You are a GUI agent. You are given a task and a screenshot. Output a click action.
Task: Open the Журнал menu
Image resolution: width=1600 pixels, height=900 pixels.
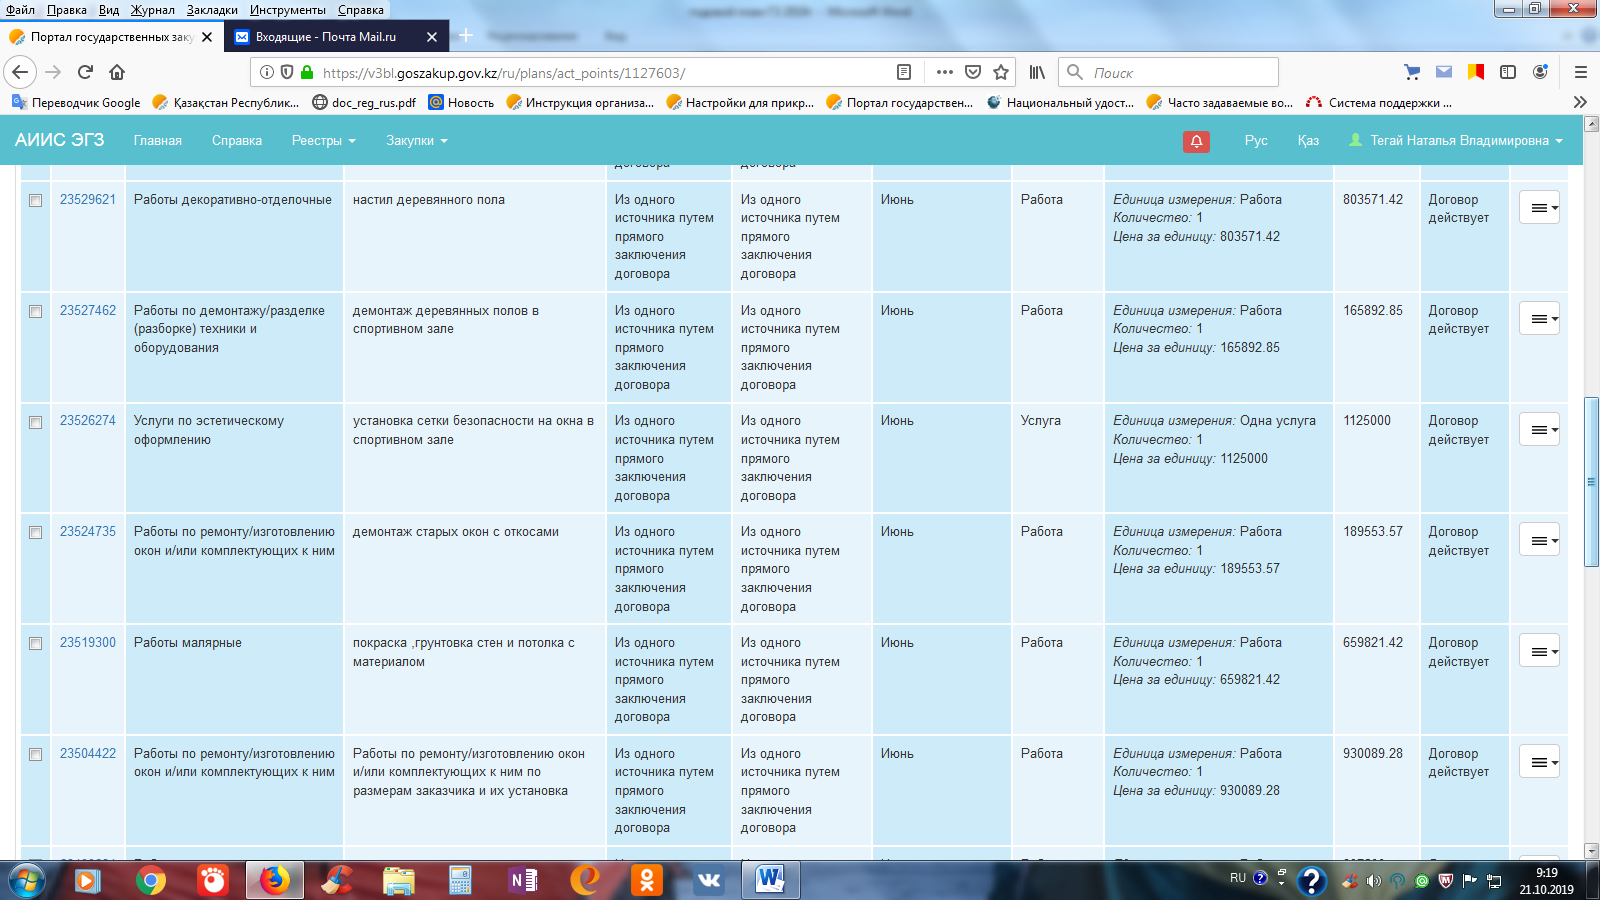pos(153,9)
